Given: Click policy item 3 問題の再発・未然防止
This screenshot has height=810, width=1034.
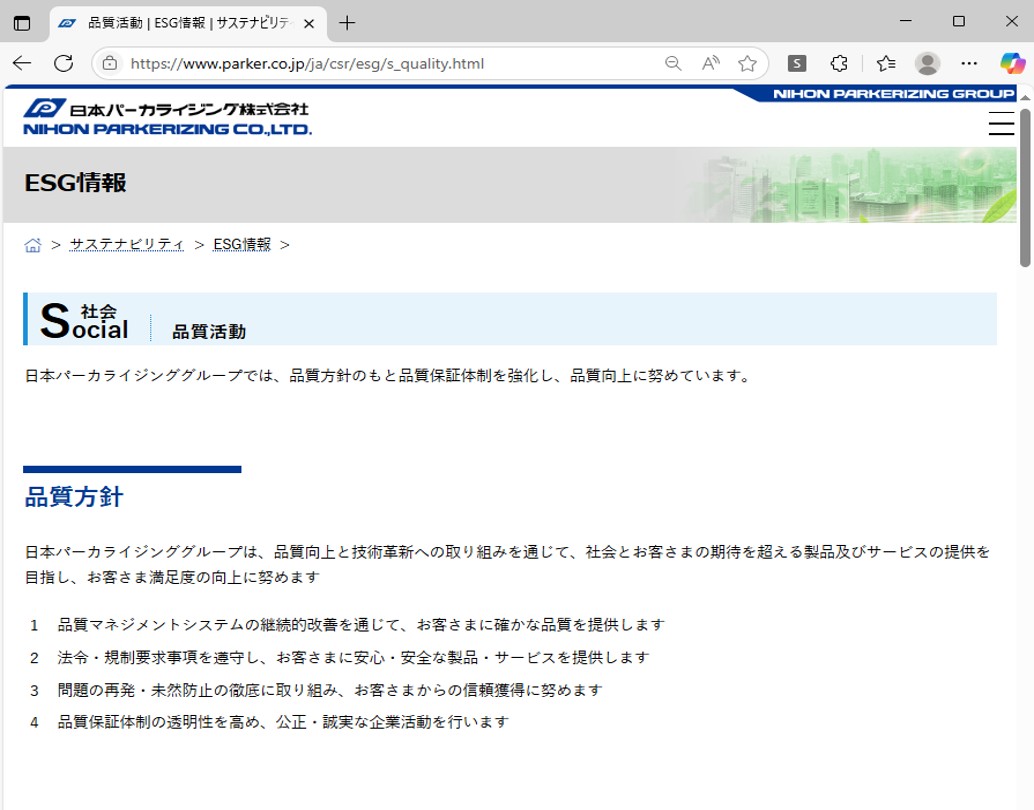Looking at the screenshot, I should (x=330, y=690).
